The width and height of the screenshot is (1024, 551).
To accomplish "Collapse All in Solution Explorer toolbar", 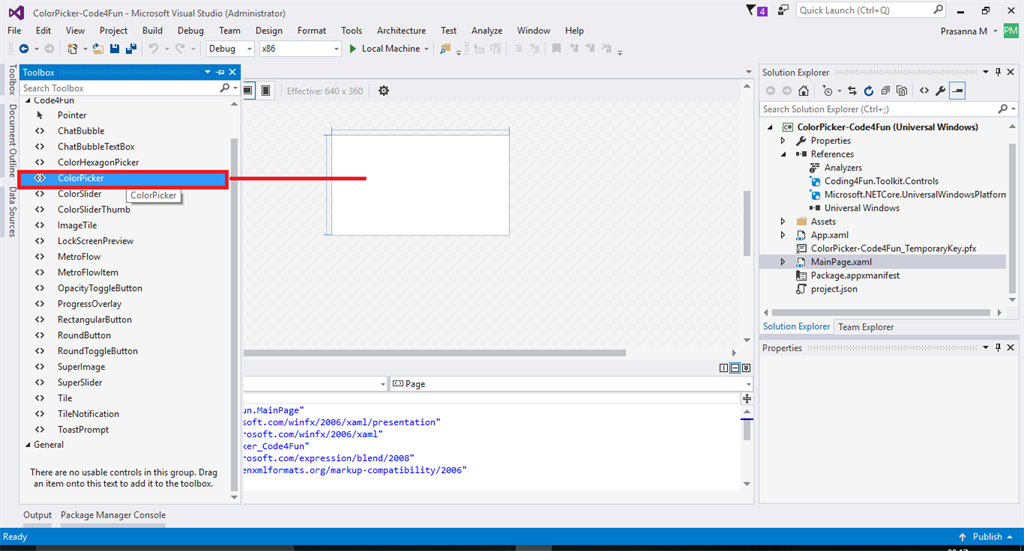I will [x=885, y=91].
